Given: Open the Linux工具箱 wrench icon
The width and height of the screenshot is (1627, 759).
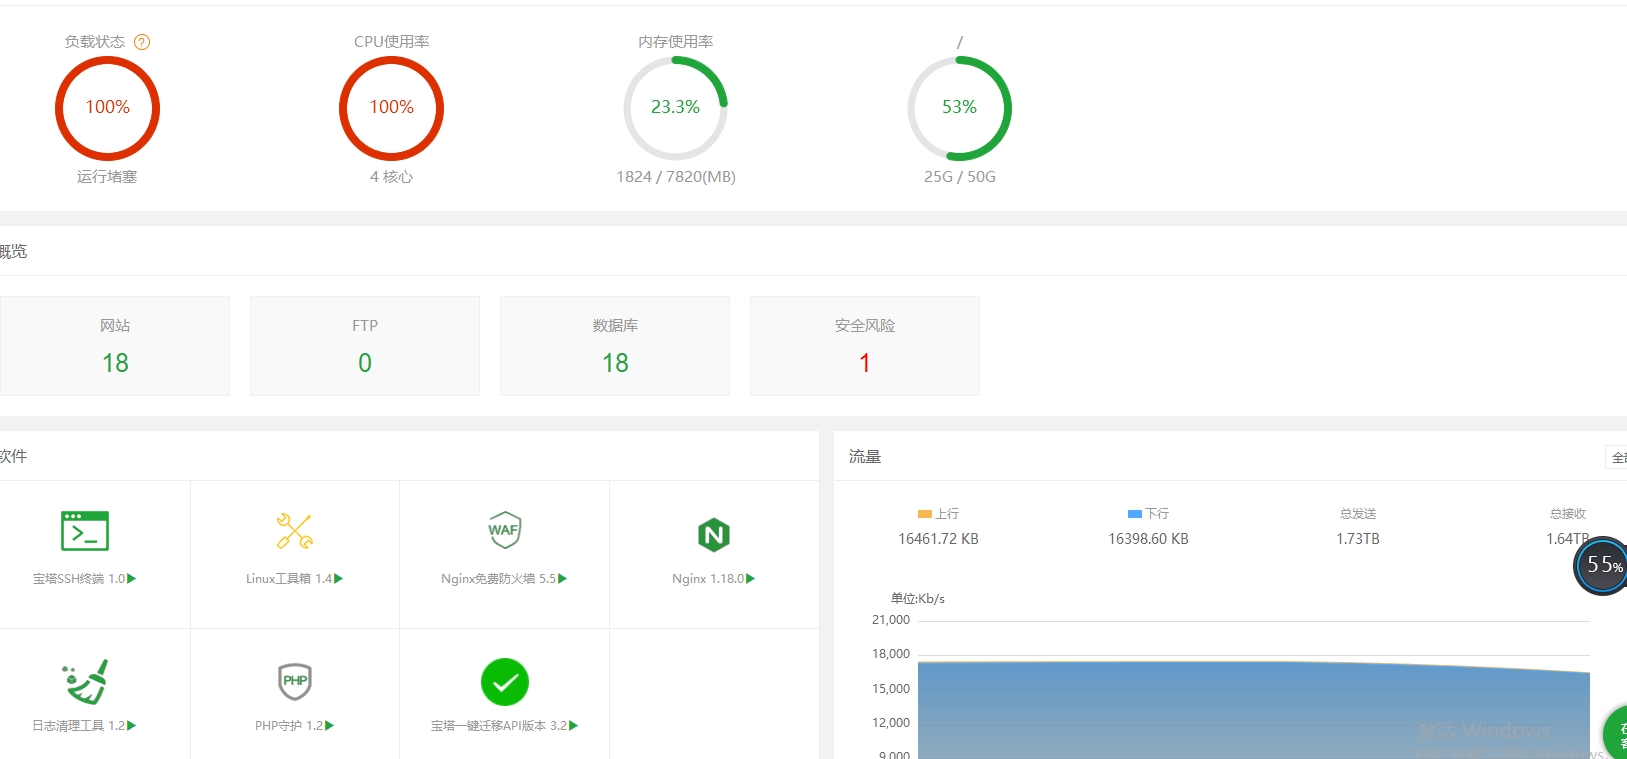Looking at the screenshot, I should tap(295, 531).
